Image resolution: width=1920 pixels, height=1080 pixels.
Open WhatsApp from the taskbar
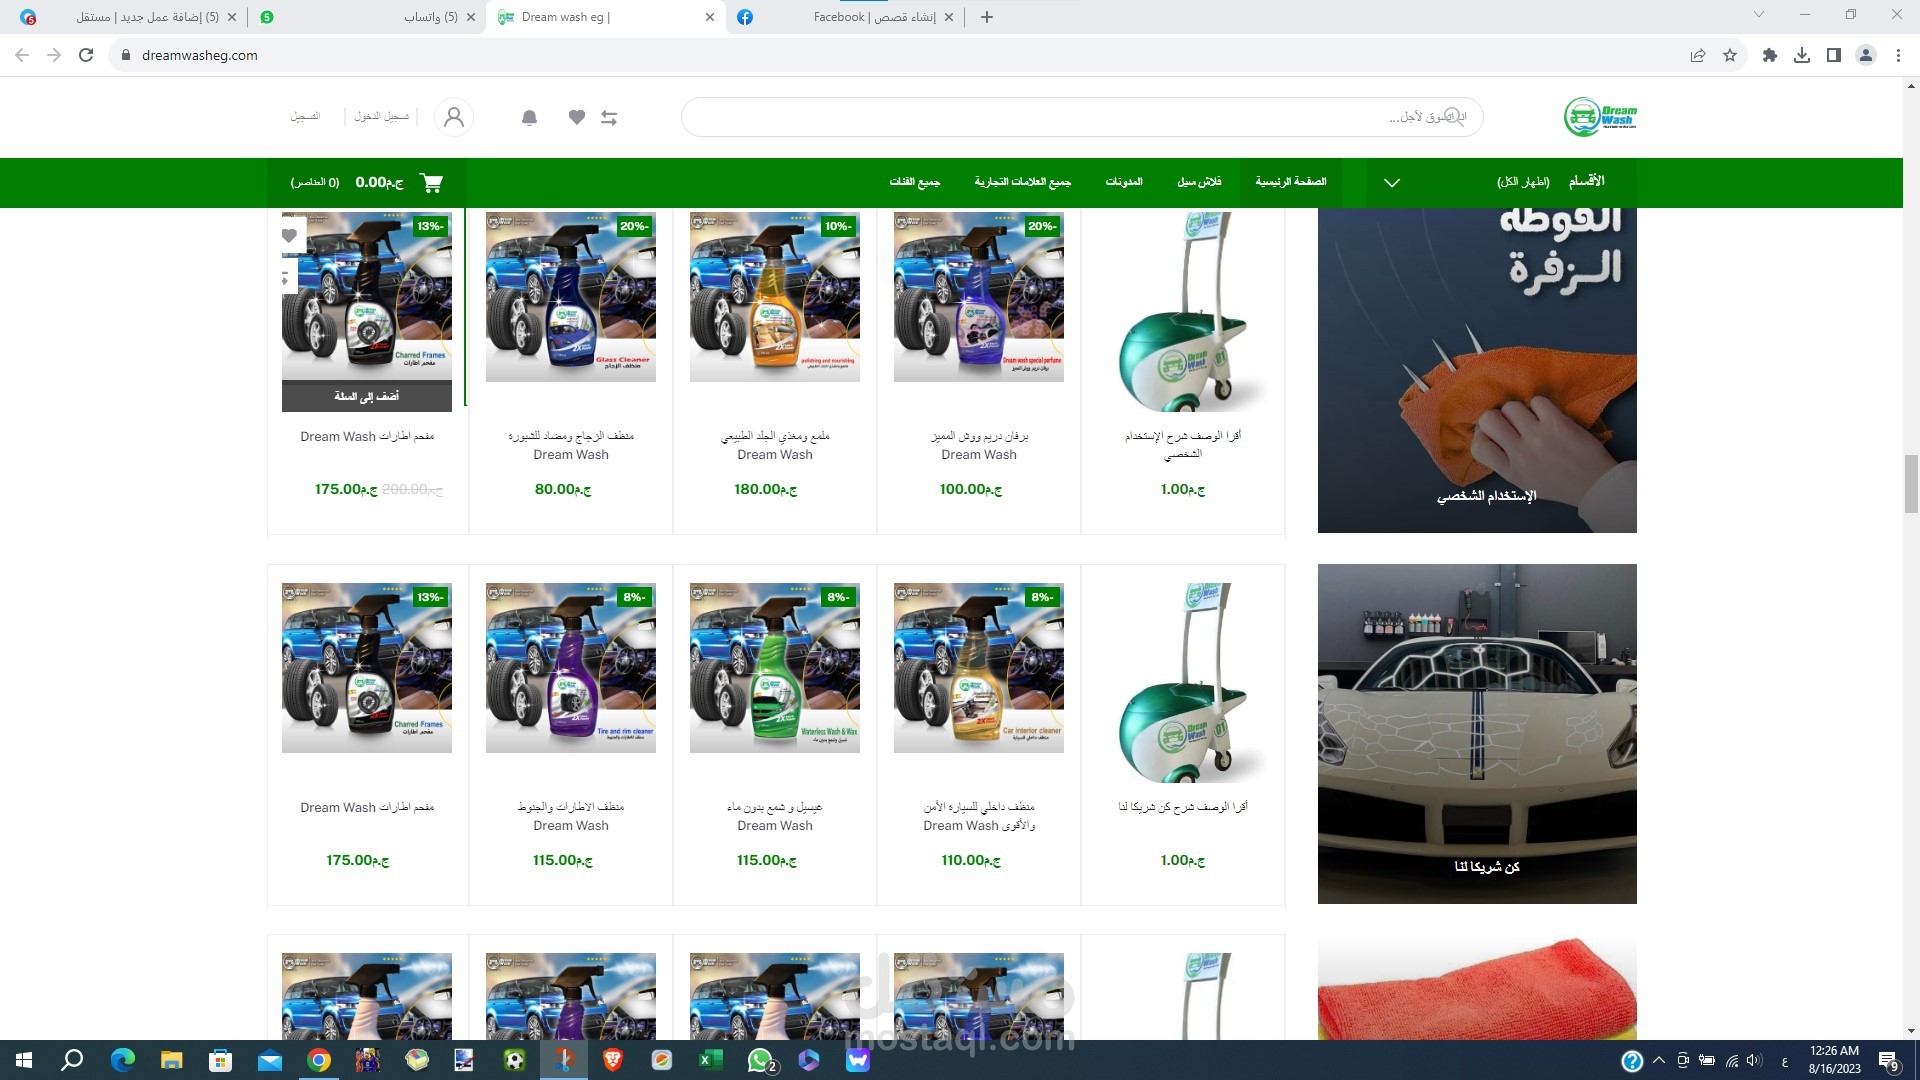click(x=760, y=1060)
